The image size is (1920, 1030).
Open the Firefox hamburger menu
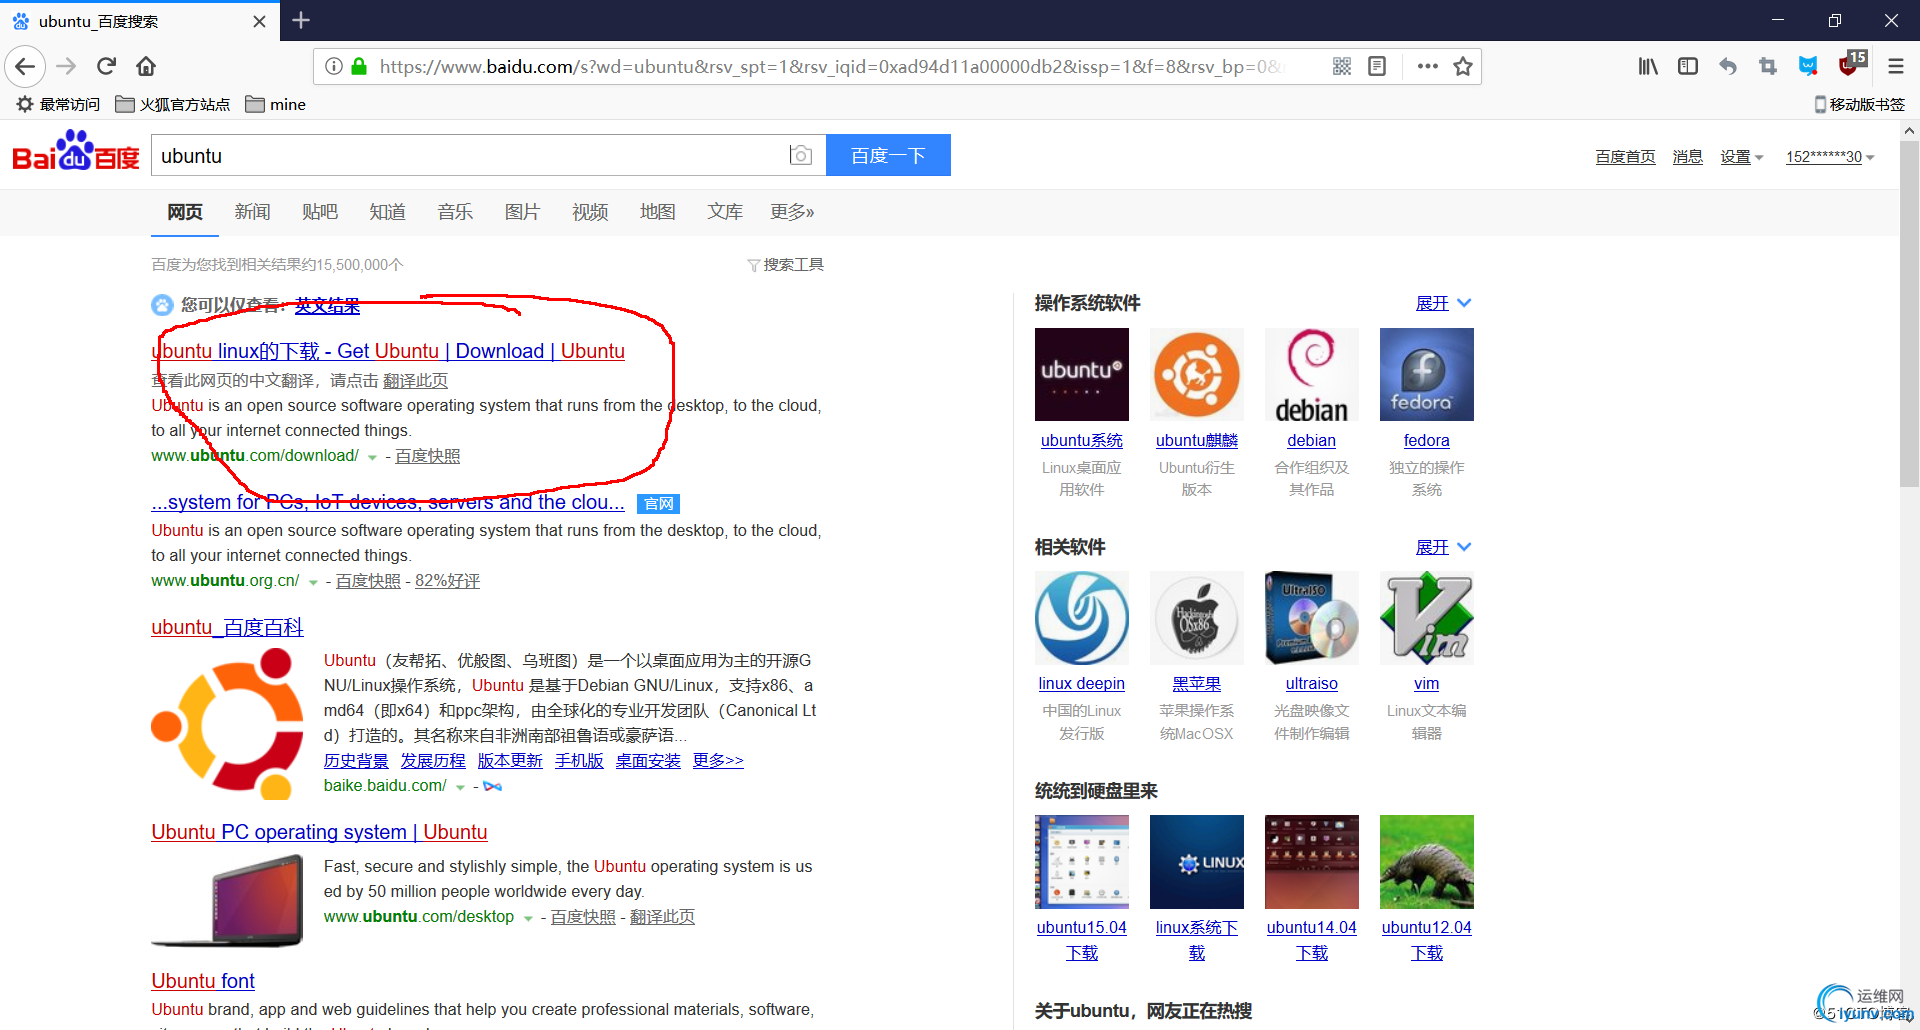[1895, 67]
